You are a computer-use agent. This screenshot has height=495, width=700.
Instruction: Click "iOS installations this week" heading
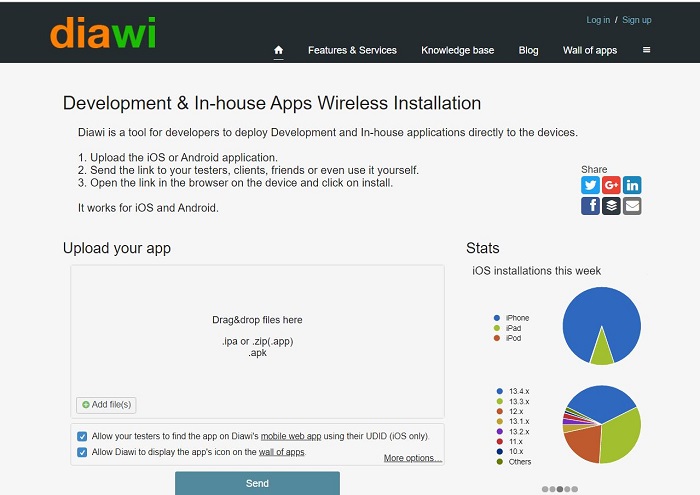[x=536, y=271]
